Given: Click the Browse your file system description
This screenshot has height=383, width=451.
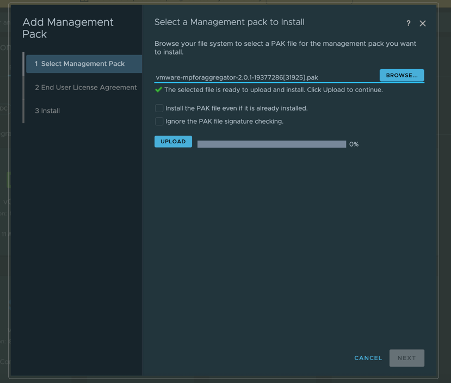Looking at the screenshot, I should (x=285, y=48).
